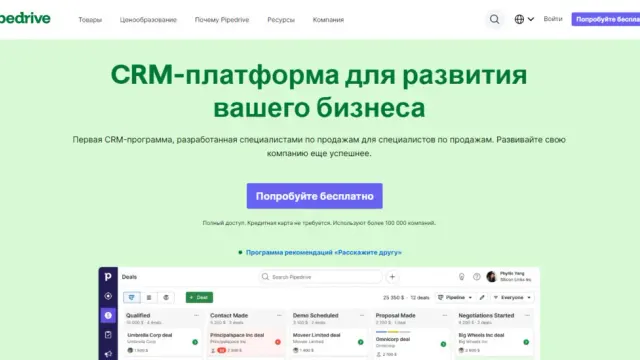Image resolution: width=640 pixels, height=360 pixels.
Task: Open the Omnicorp deal card
Action: (411, 344)
